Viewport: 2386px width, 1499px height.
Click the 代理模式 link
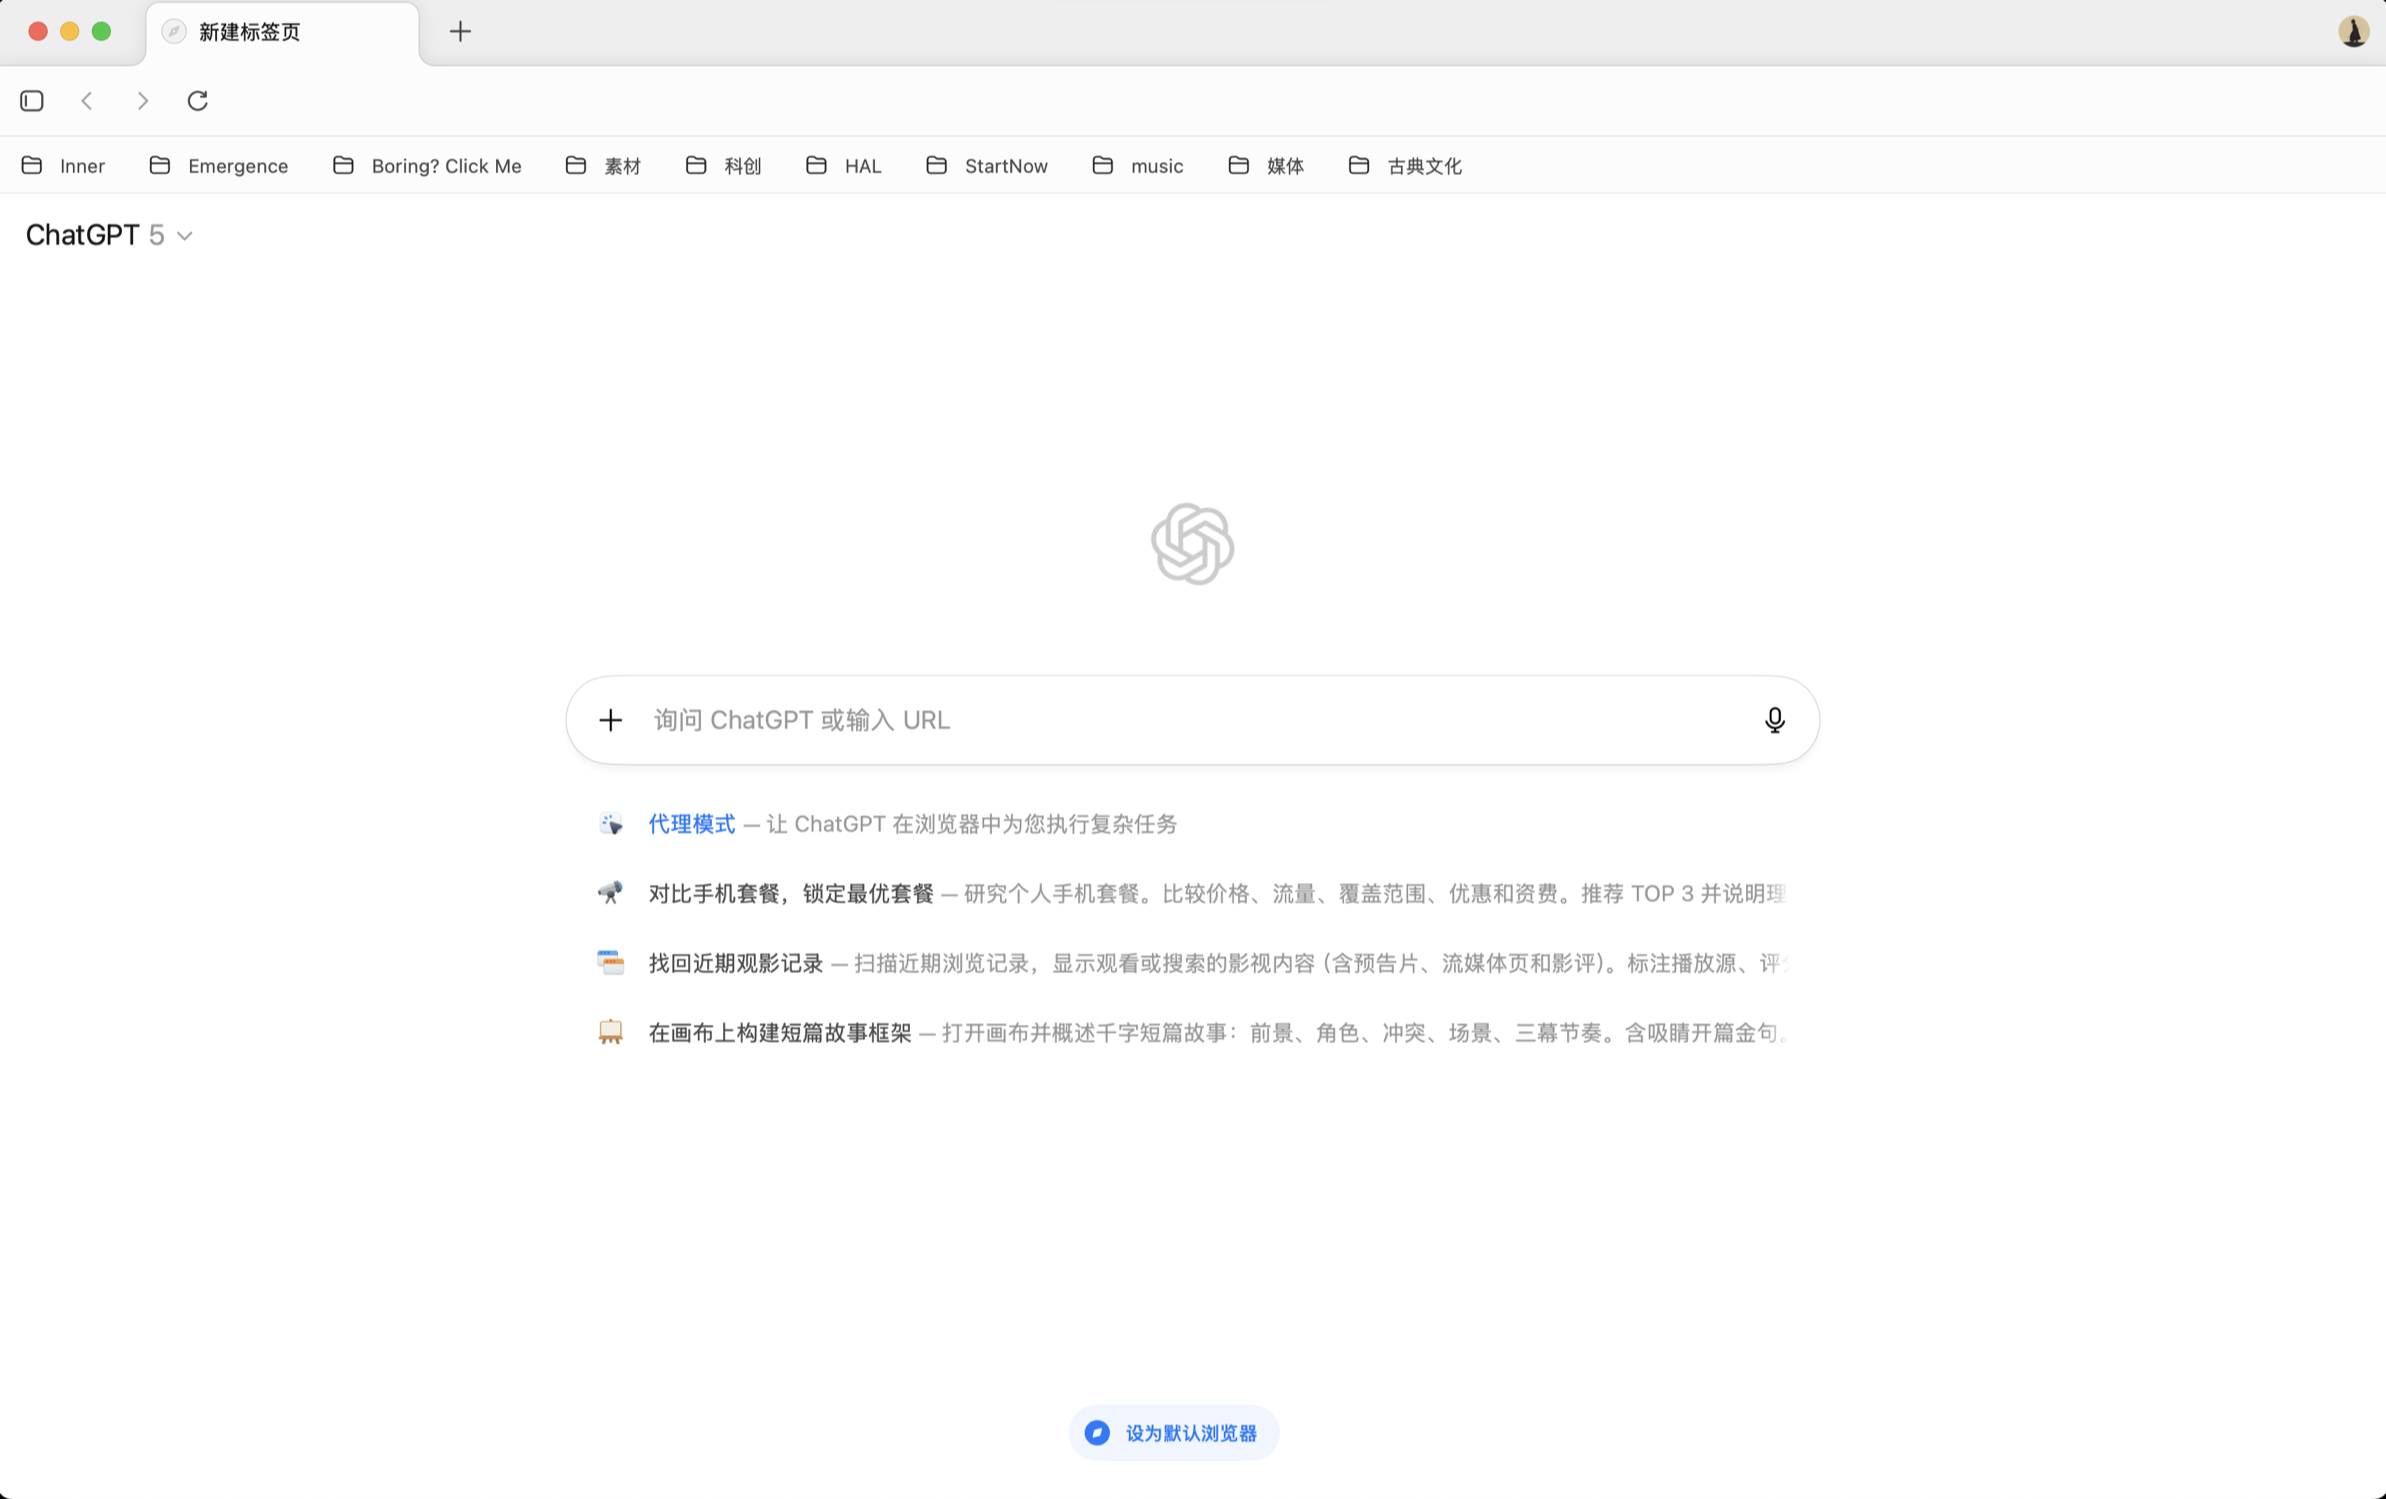[692, 824]
